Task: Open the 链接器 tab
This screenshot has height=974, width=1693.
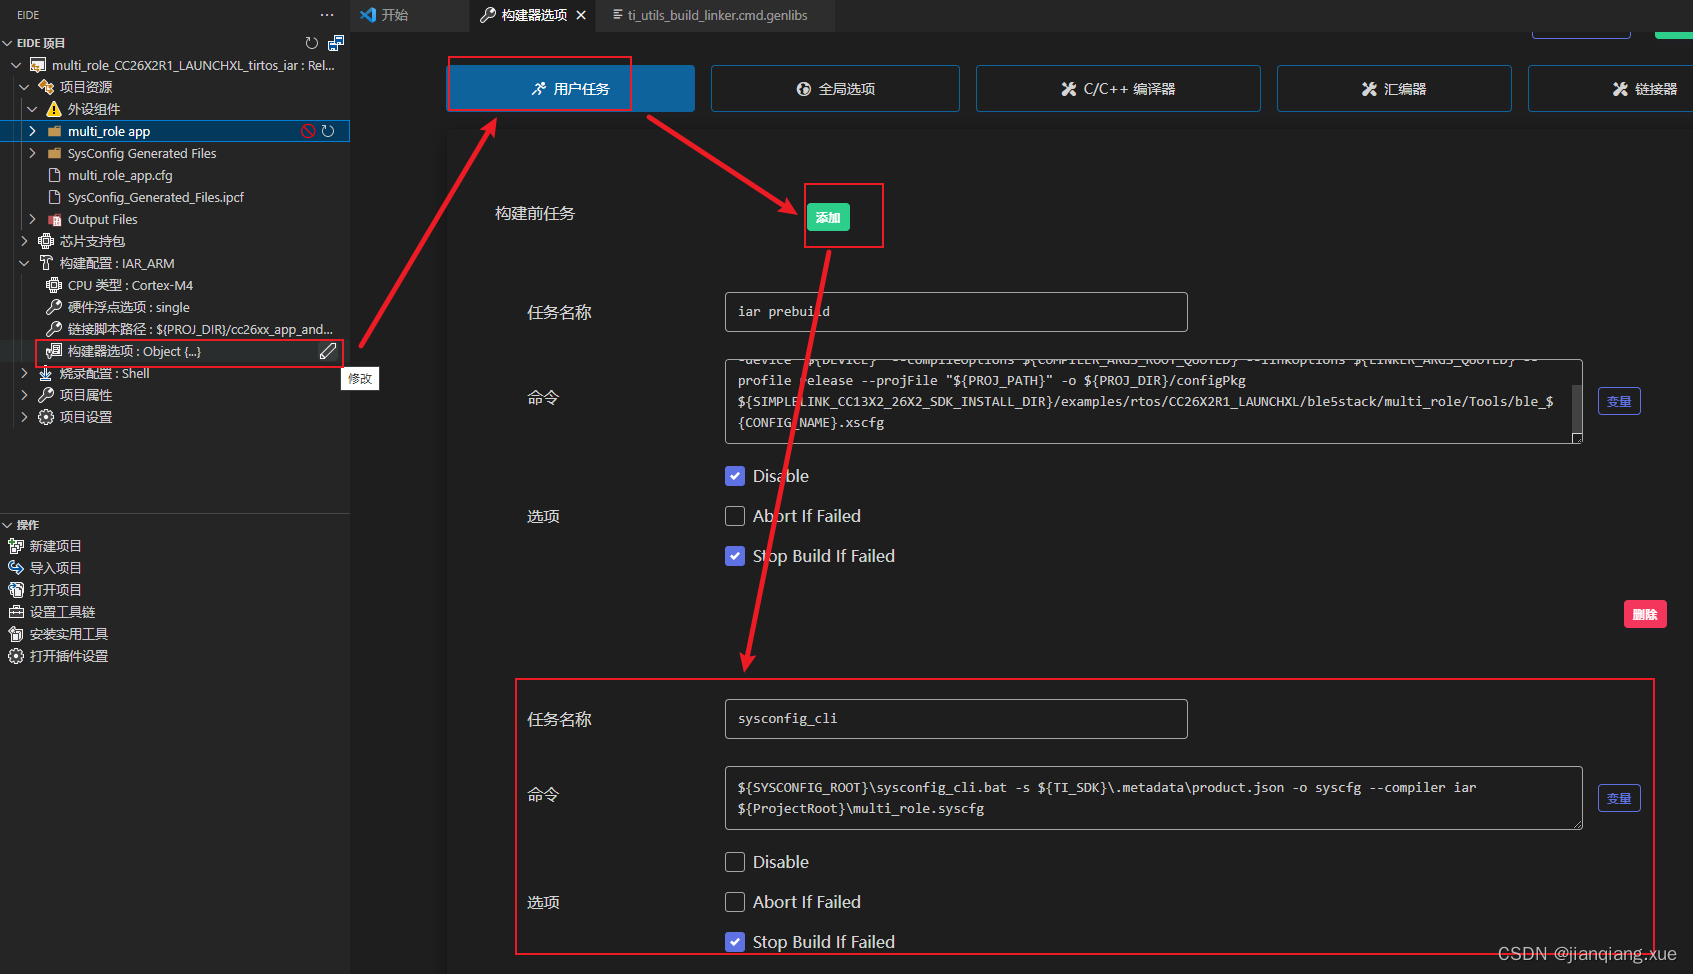Action: (1610, 89)
